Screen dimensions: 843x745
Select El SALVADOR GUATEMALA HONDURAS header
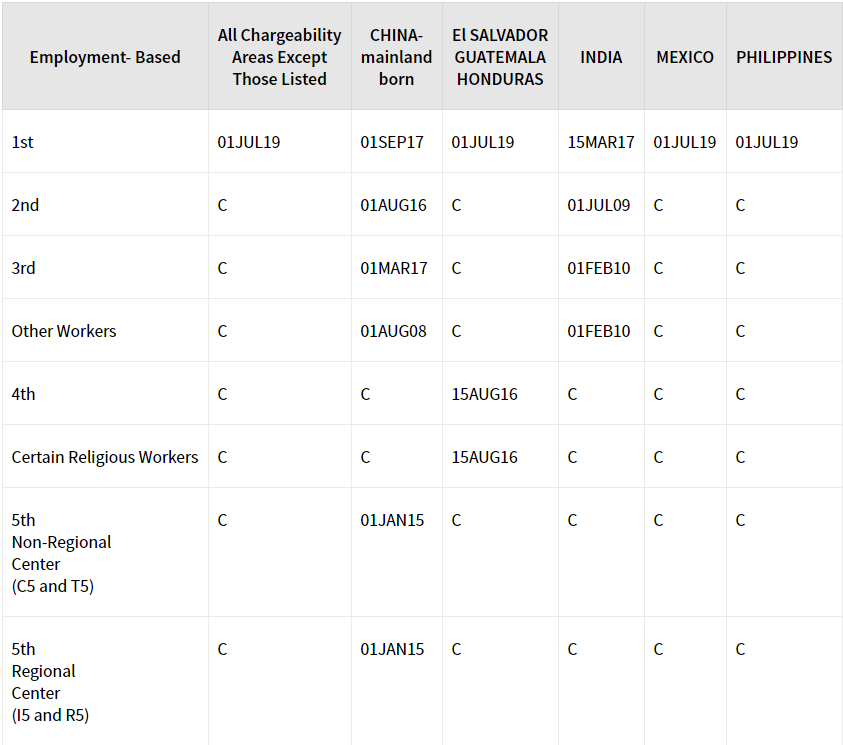click(500, 57)
